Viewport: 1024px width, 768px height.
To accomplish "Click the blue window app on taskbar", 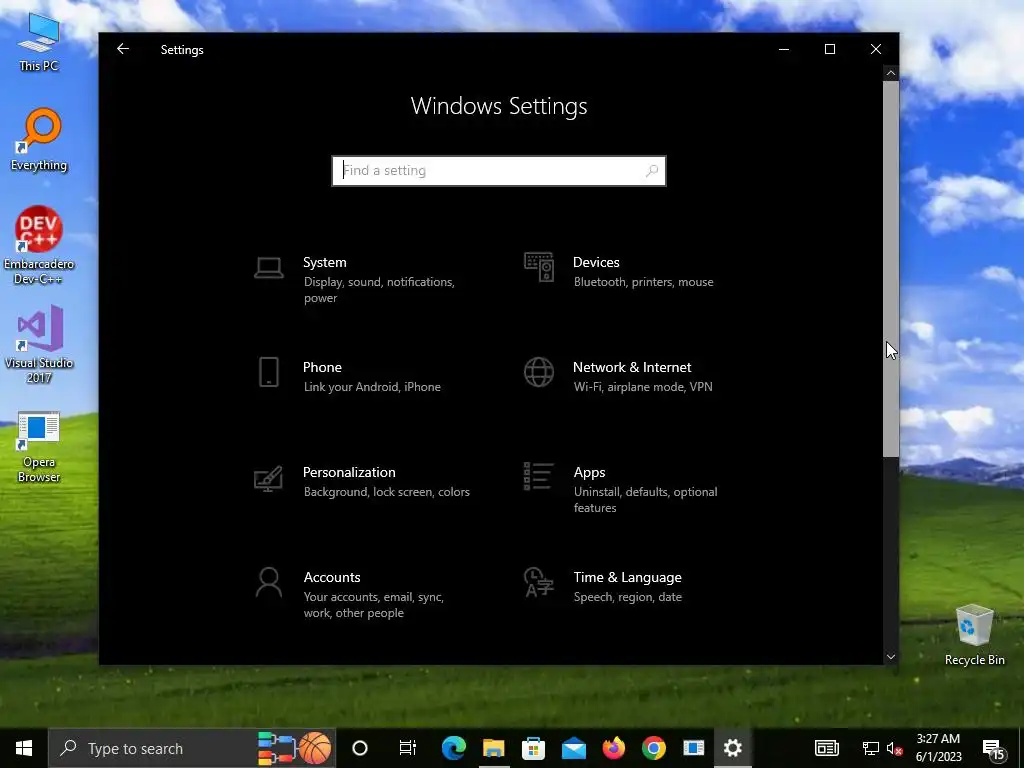I will 694,748.
